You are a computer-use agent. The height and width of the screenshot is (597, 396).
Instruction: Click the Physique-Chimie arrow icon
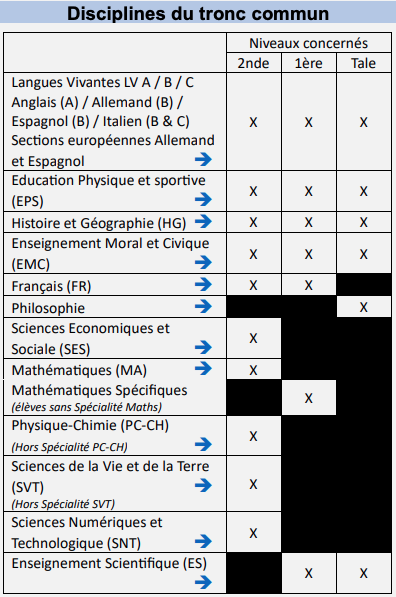[203, 444]
